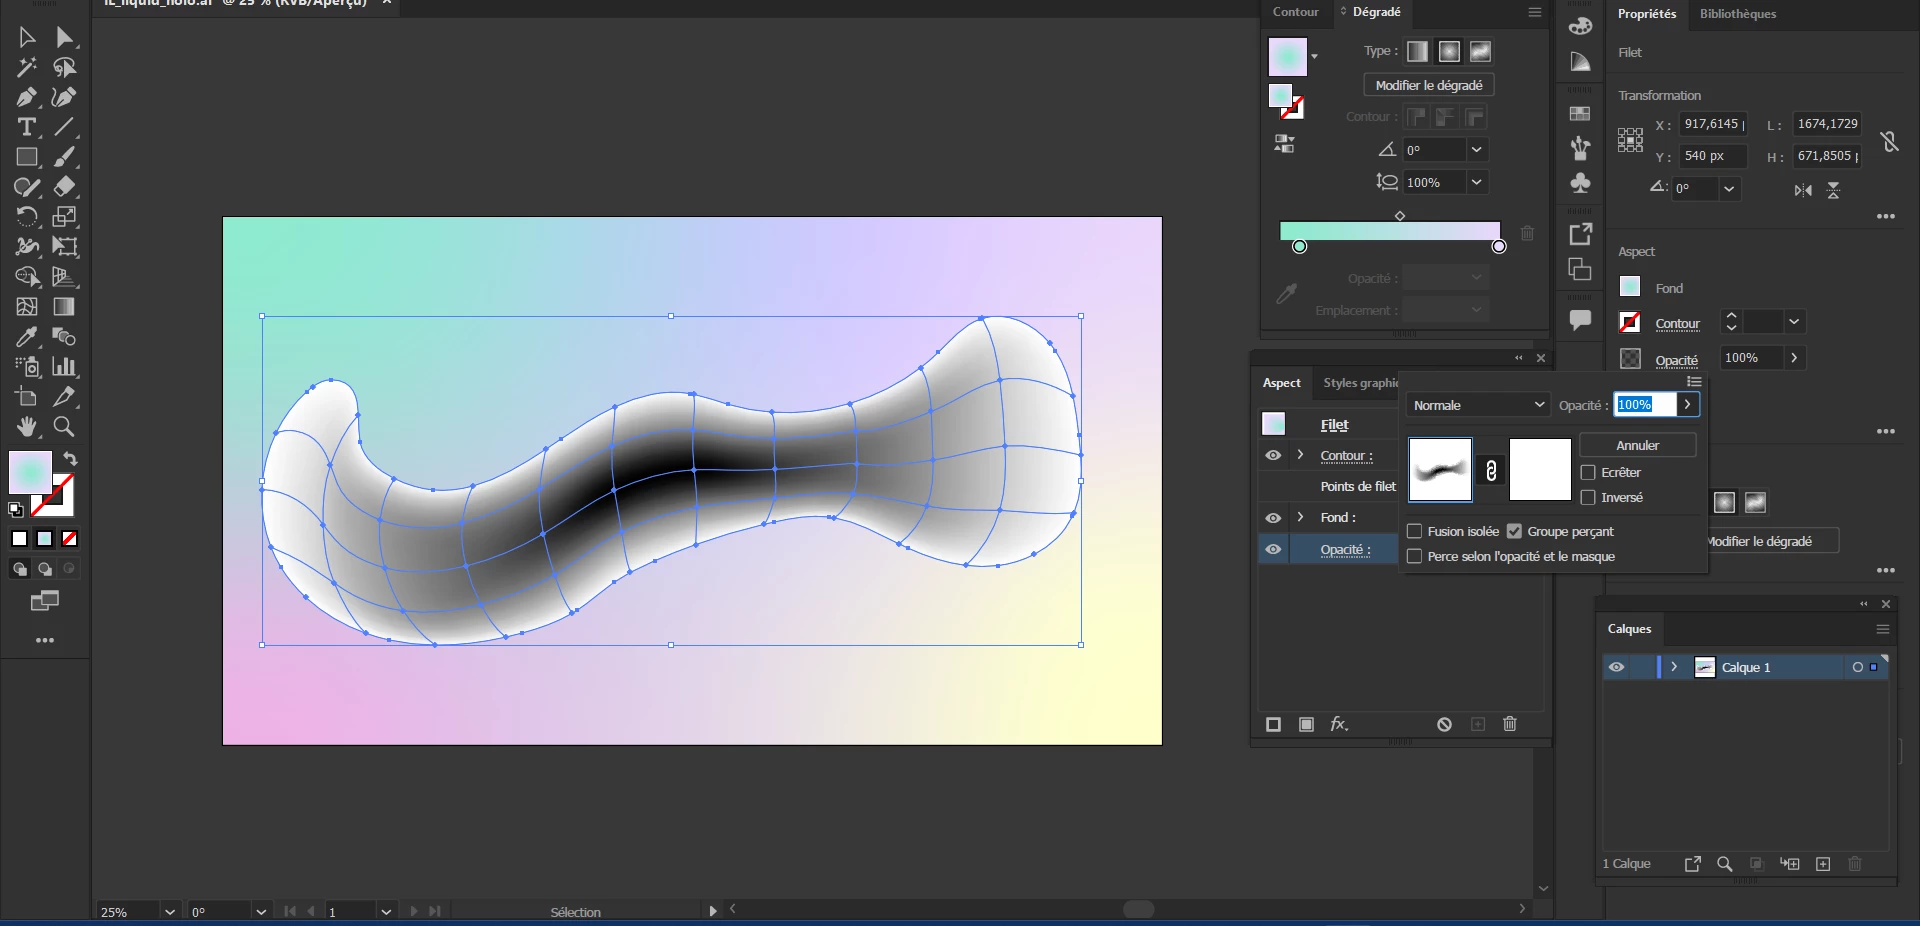Select the Free Transform tool
The height and width of the screenshot is (926, 1920).
64,247
